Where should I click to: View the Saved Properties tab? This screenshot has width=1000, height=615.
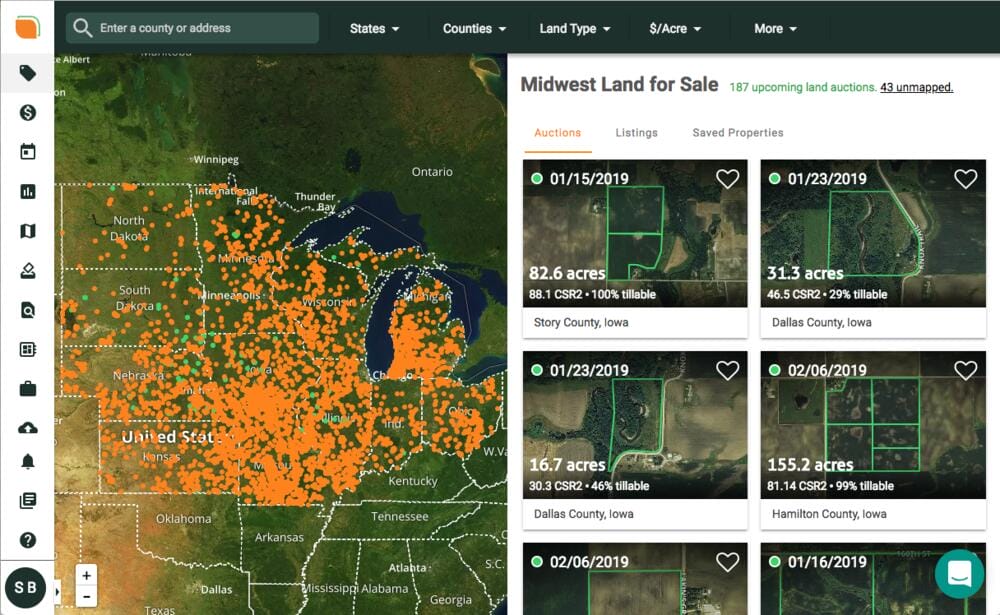[737, 132]
